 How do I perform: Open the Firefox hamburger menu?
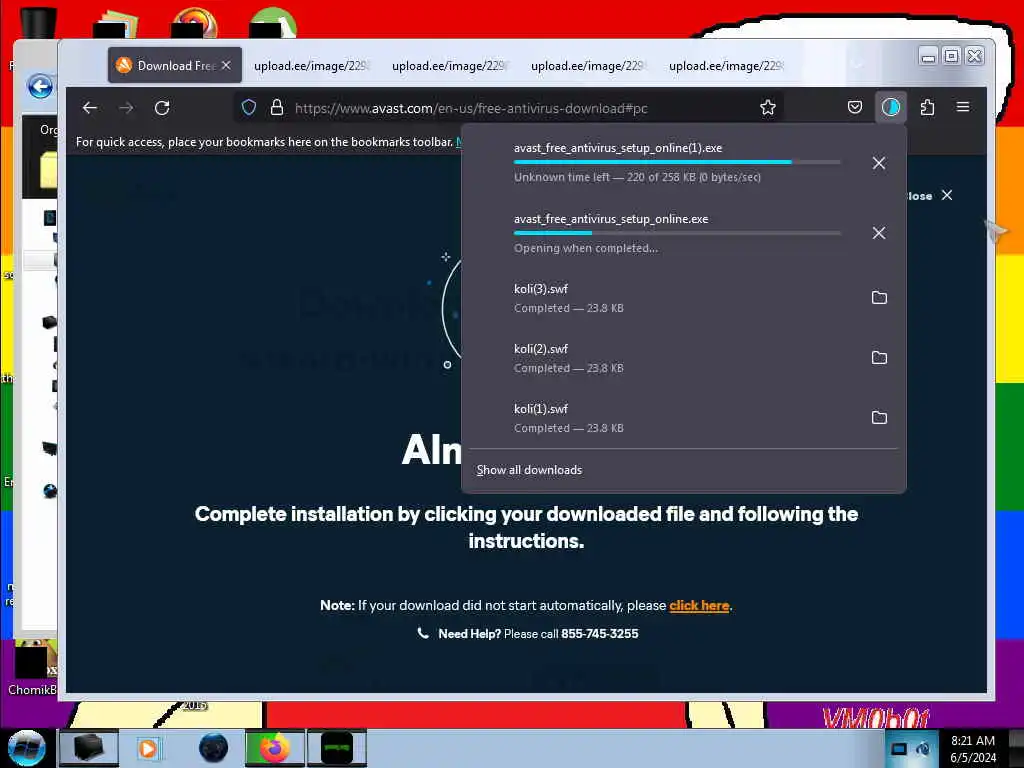pos(963,107)
